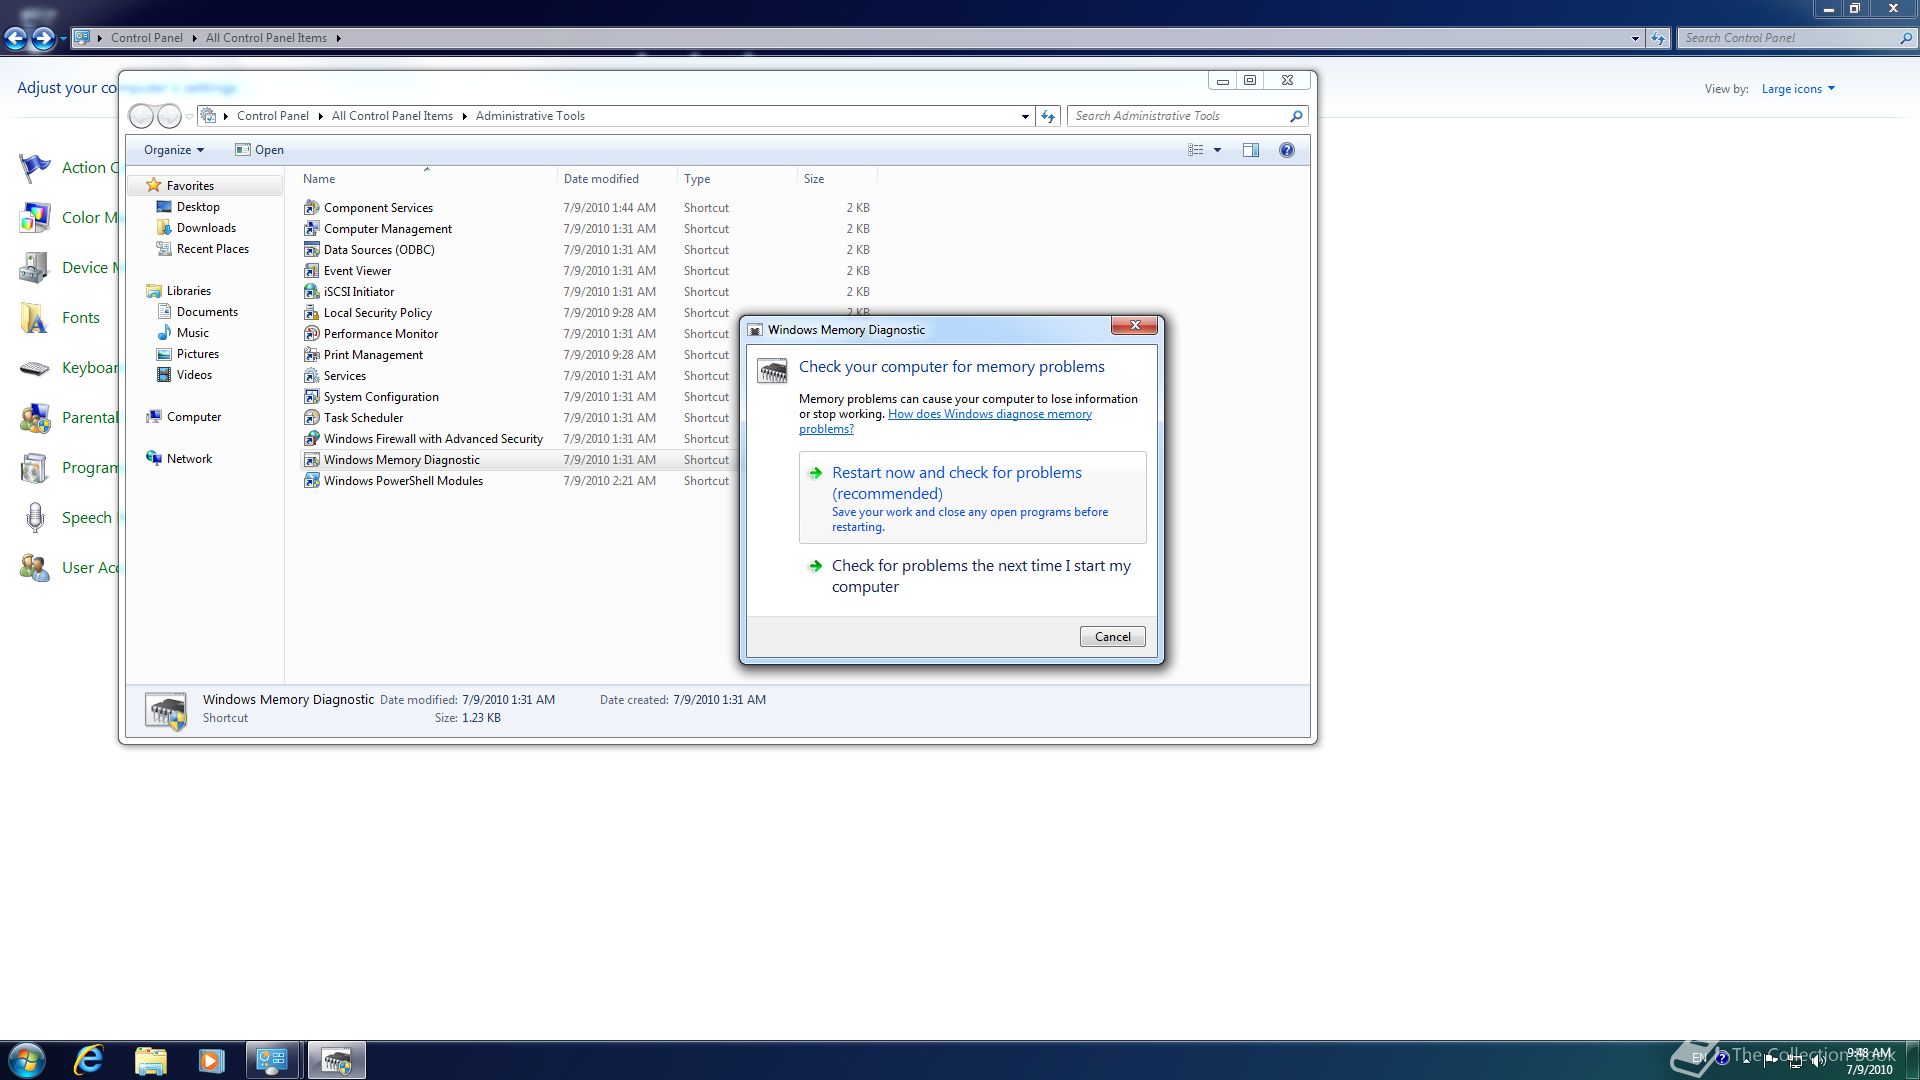
Task: Click the Memory Diagnostic taskbar icon
Action: pos(336,1060)
